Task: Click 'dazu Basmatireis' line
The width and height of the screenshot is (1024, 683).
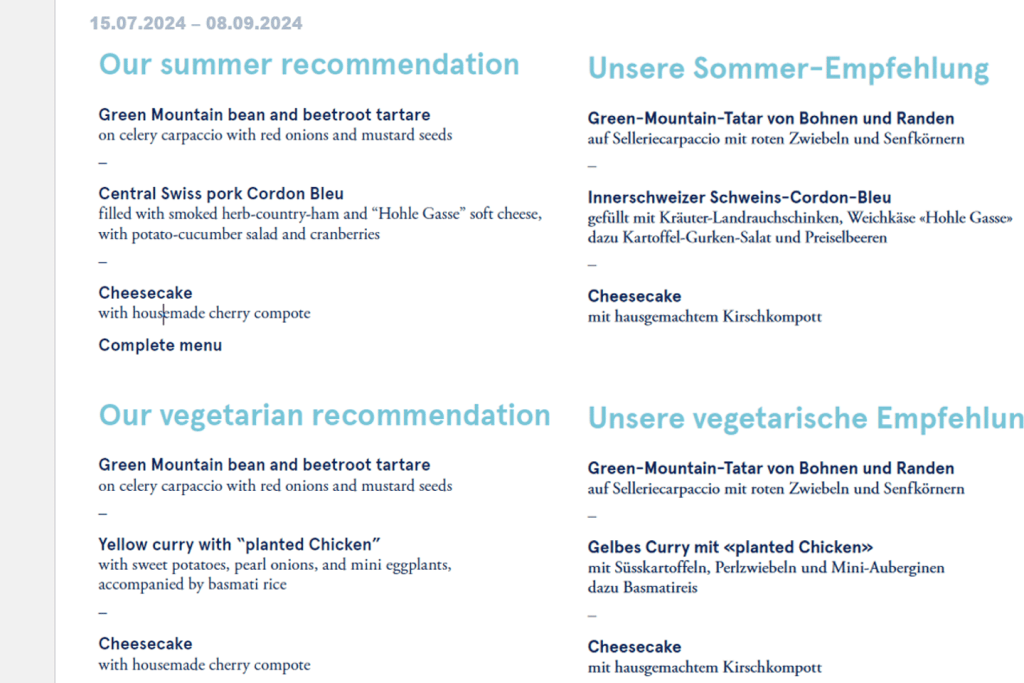Action: click(x=643, y=588)
